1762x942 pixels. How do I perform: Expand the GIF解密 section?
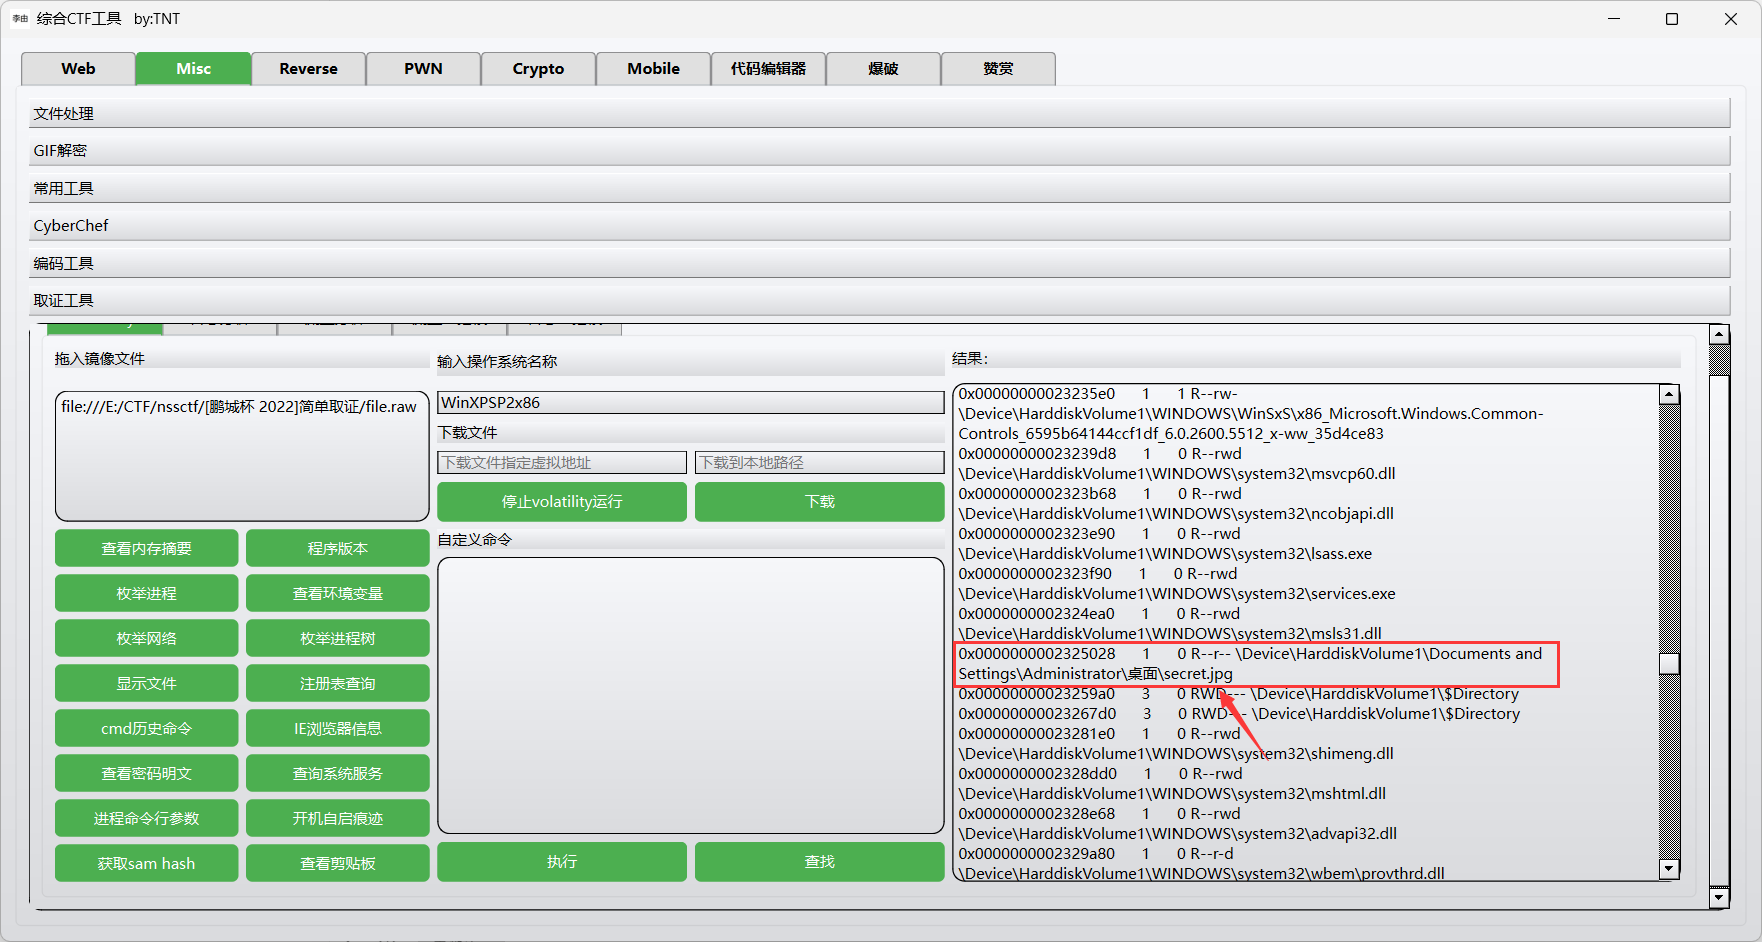click(879, 151)
